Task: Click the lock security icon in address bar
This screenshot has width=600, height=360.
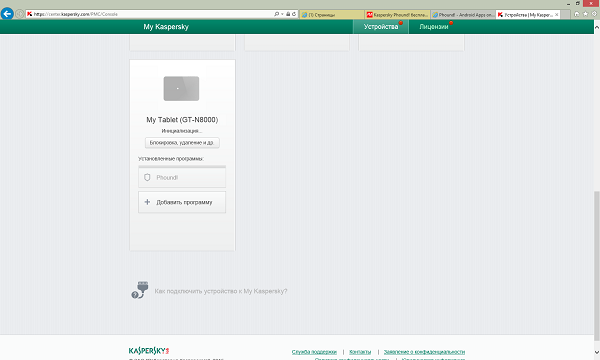Action: click(288, 14)
